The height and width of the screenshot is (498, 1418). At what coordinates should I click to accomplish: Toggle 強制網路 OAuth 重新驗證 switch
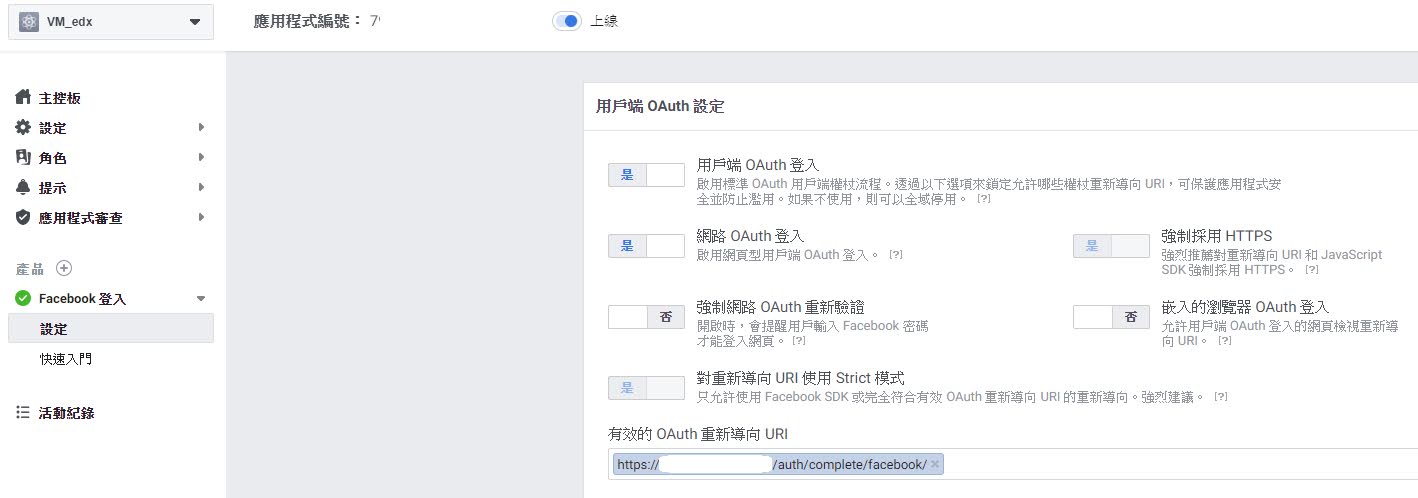pyautogui.click(x=646, y=317)
